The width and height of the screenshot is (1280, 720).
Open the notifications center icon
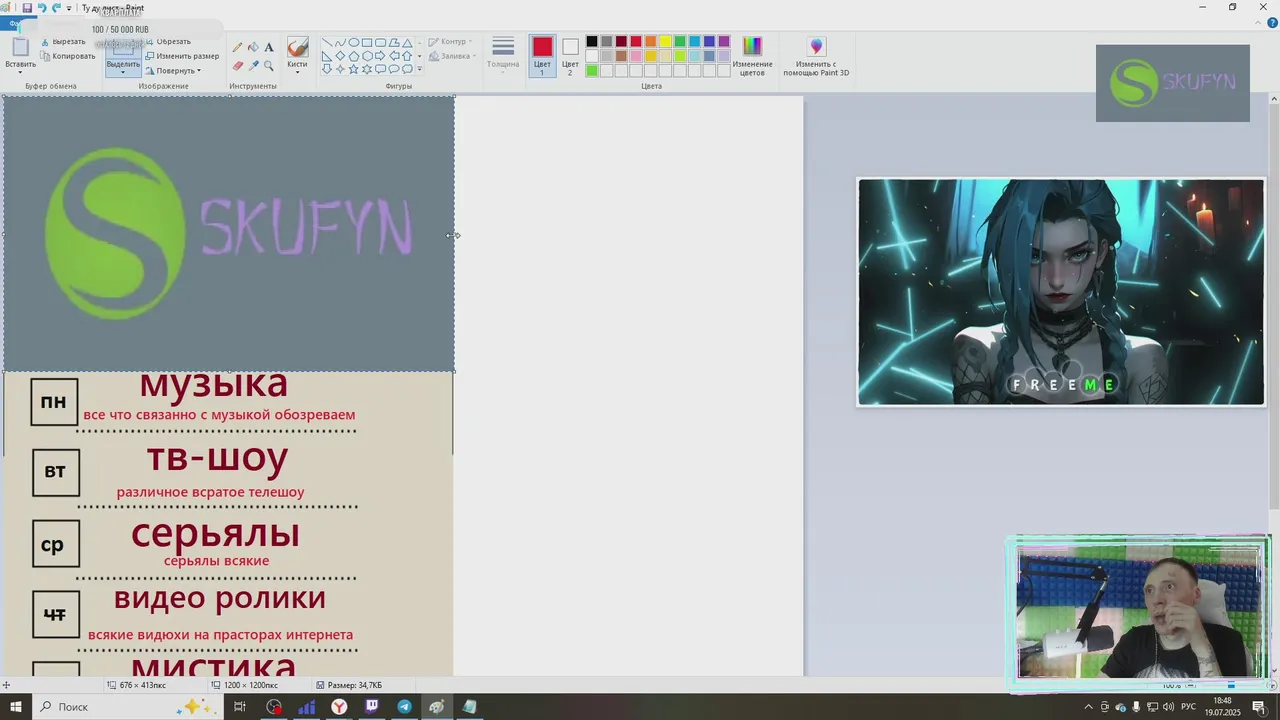point(1259,707)
